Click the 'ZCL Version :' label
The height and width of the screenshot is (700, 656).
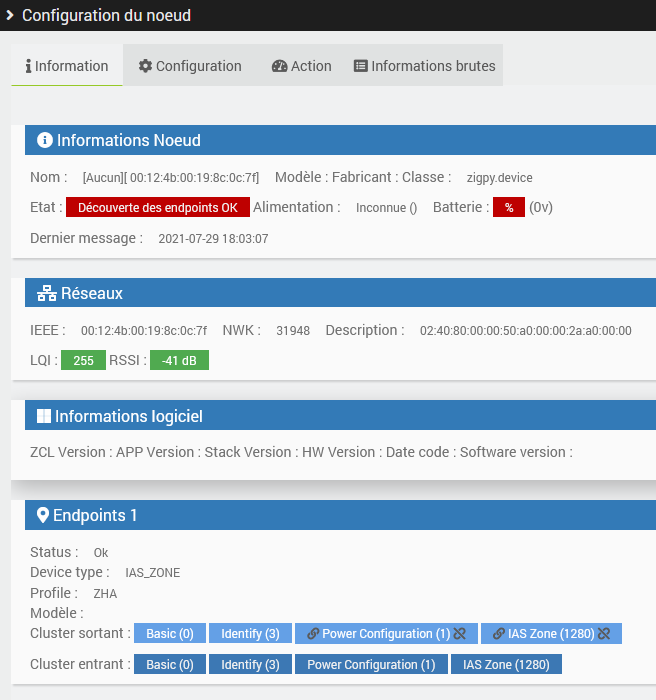(71, 452)
